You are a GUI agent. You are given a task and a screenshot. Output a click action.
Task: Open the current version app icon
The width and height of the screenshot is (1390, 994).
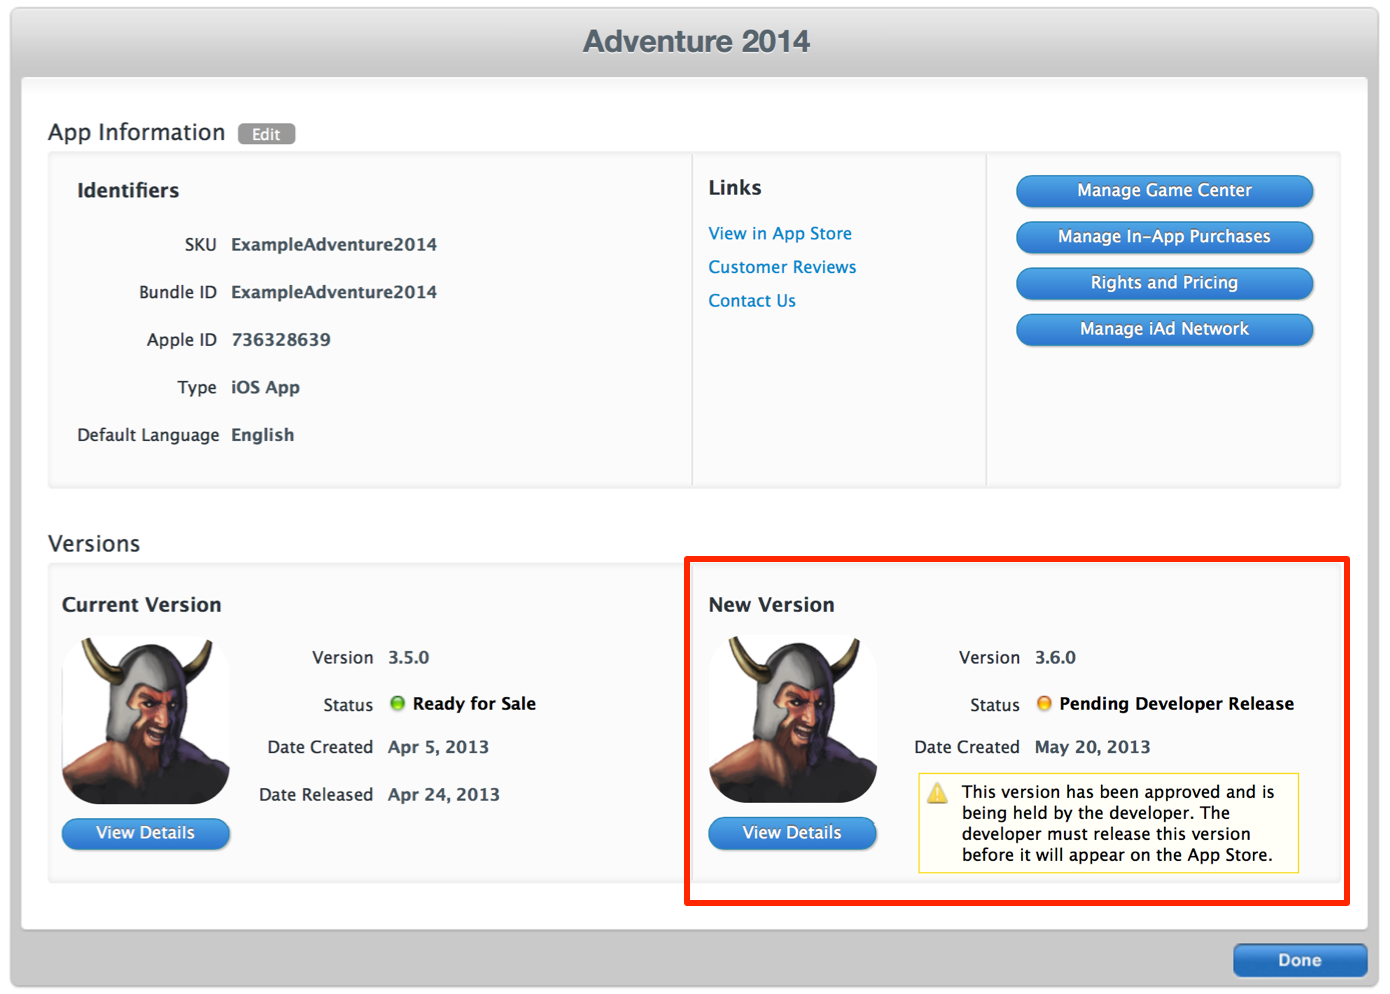coord(145,719)
